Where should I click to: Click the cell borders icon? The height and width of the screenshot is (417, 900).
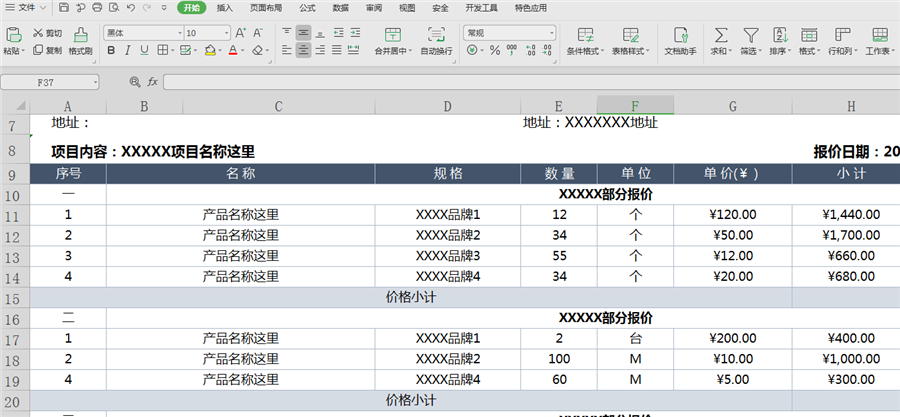162,50
